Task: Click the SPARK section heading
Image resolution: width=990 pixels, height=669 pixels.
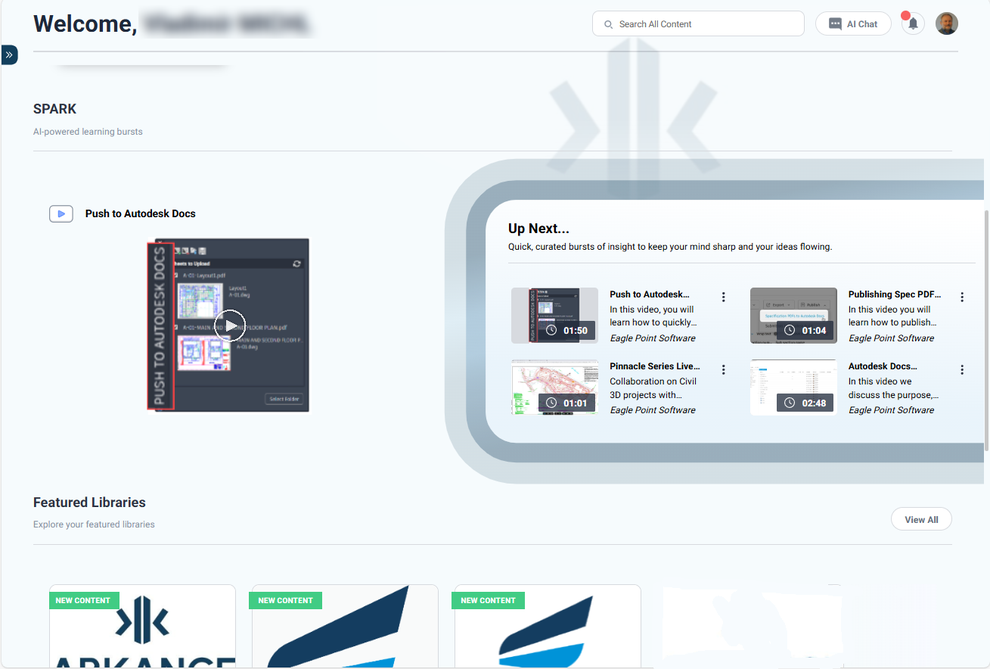Action: pyautogui.click(x=54, y=109)
